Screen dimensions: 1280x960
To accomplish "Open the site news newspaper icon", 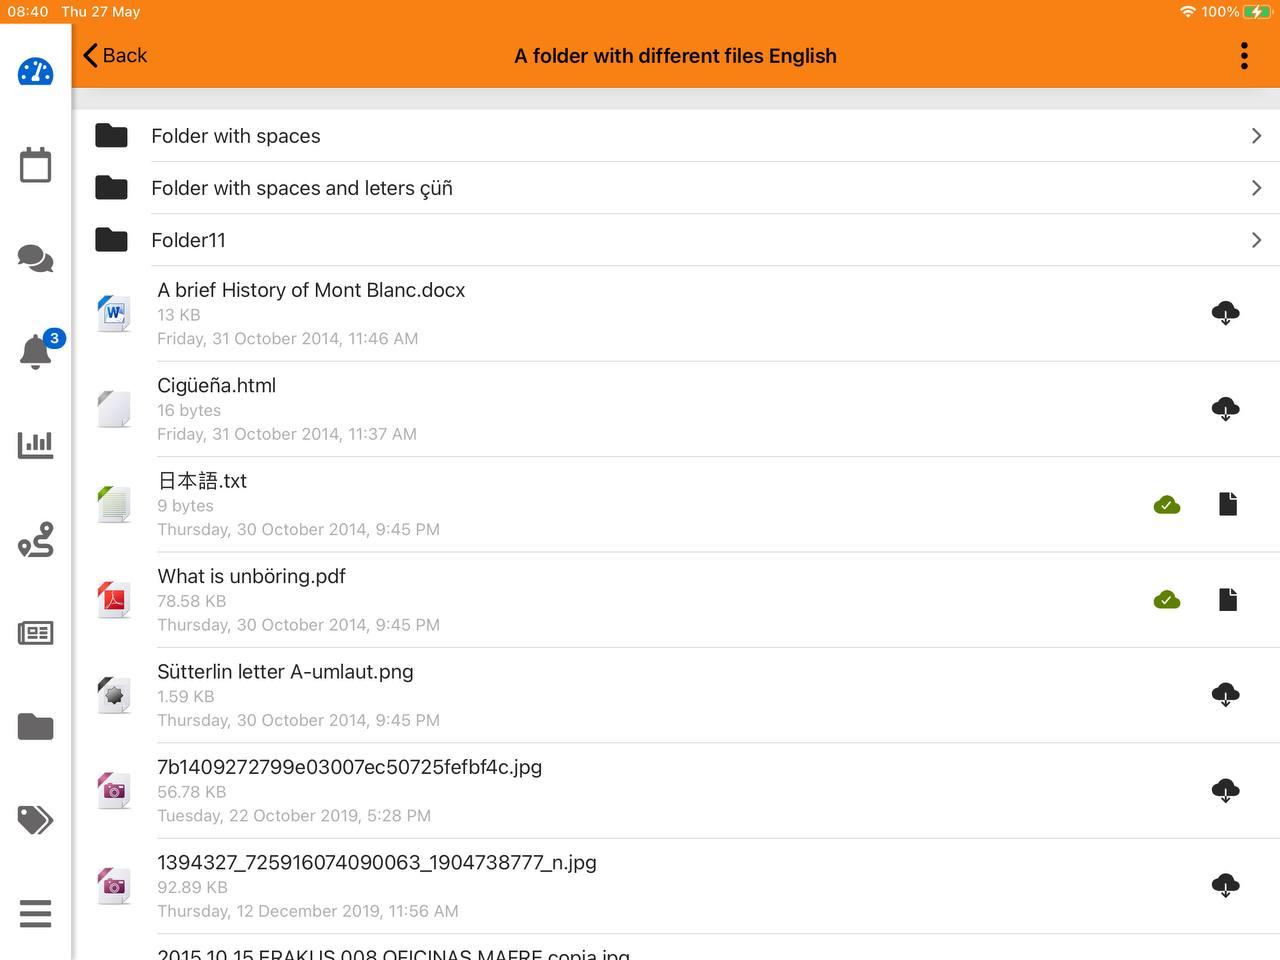I will 35,633.
